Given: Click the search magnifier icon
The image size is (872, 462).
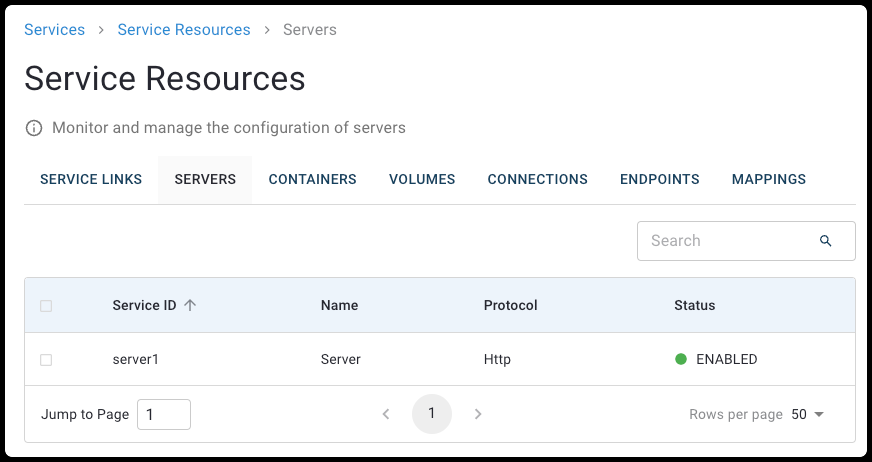Looking at the screenshot, I should 825,241.
